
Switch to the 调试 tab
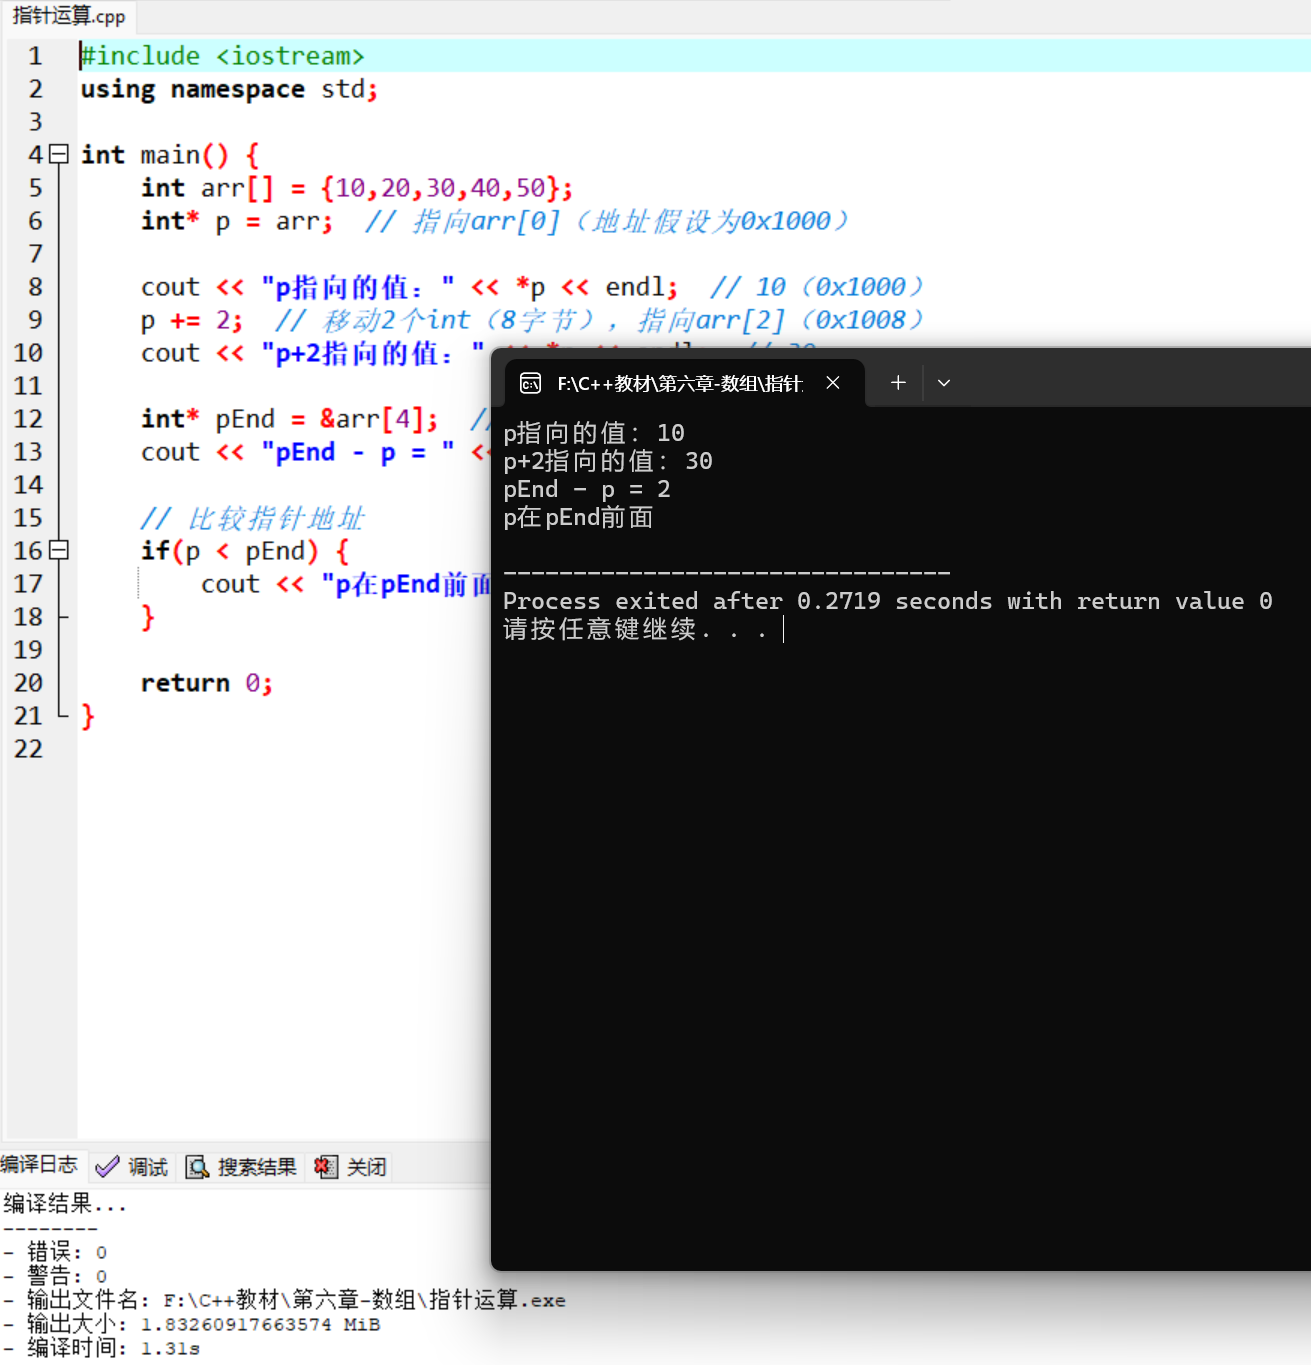pos(132,1167)
